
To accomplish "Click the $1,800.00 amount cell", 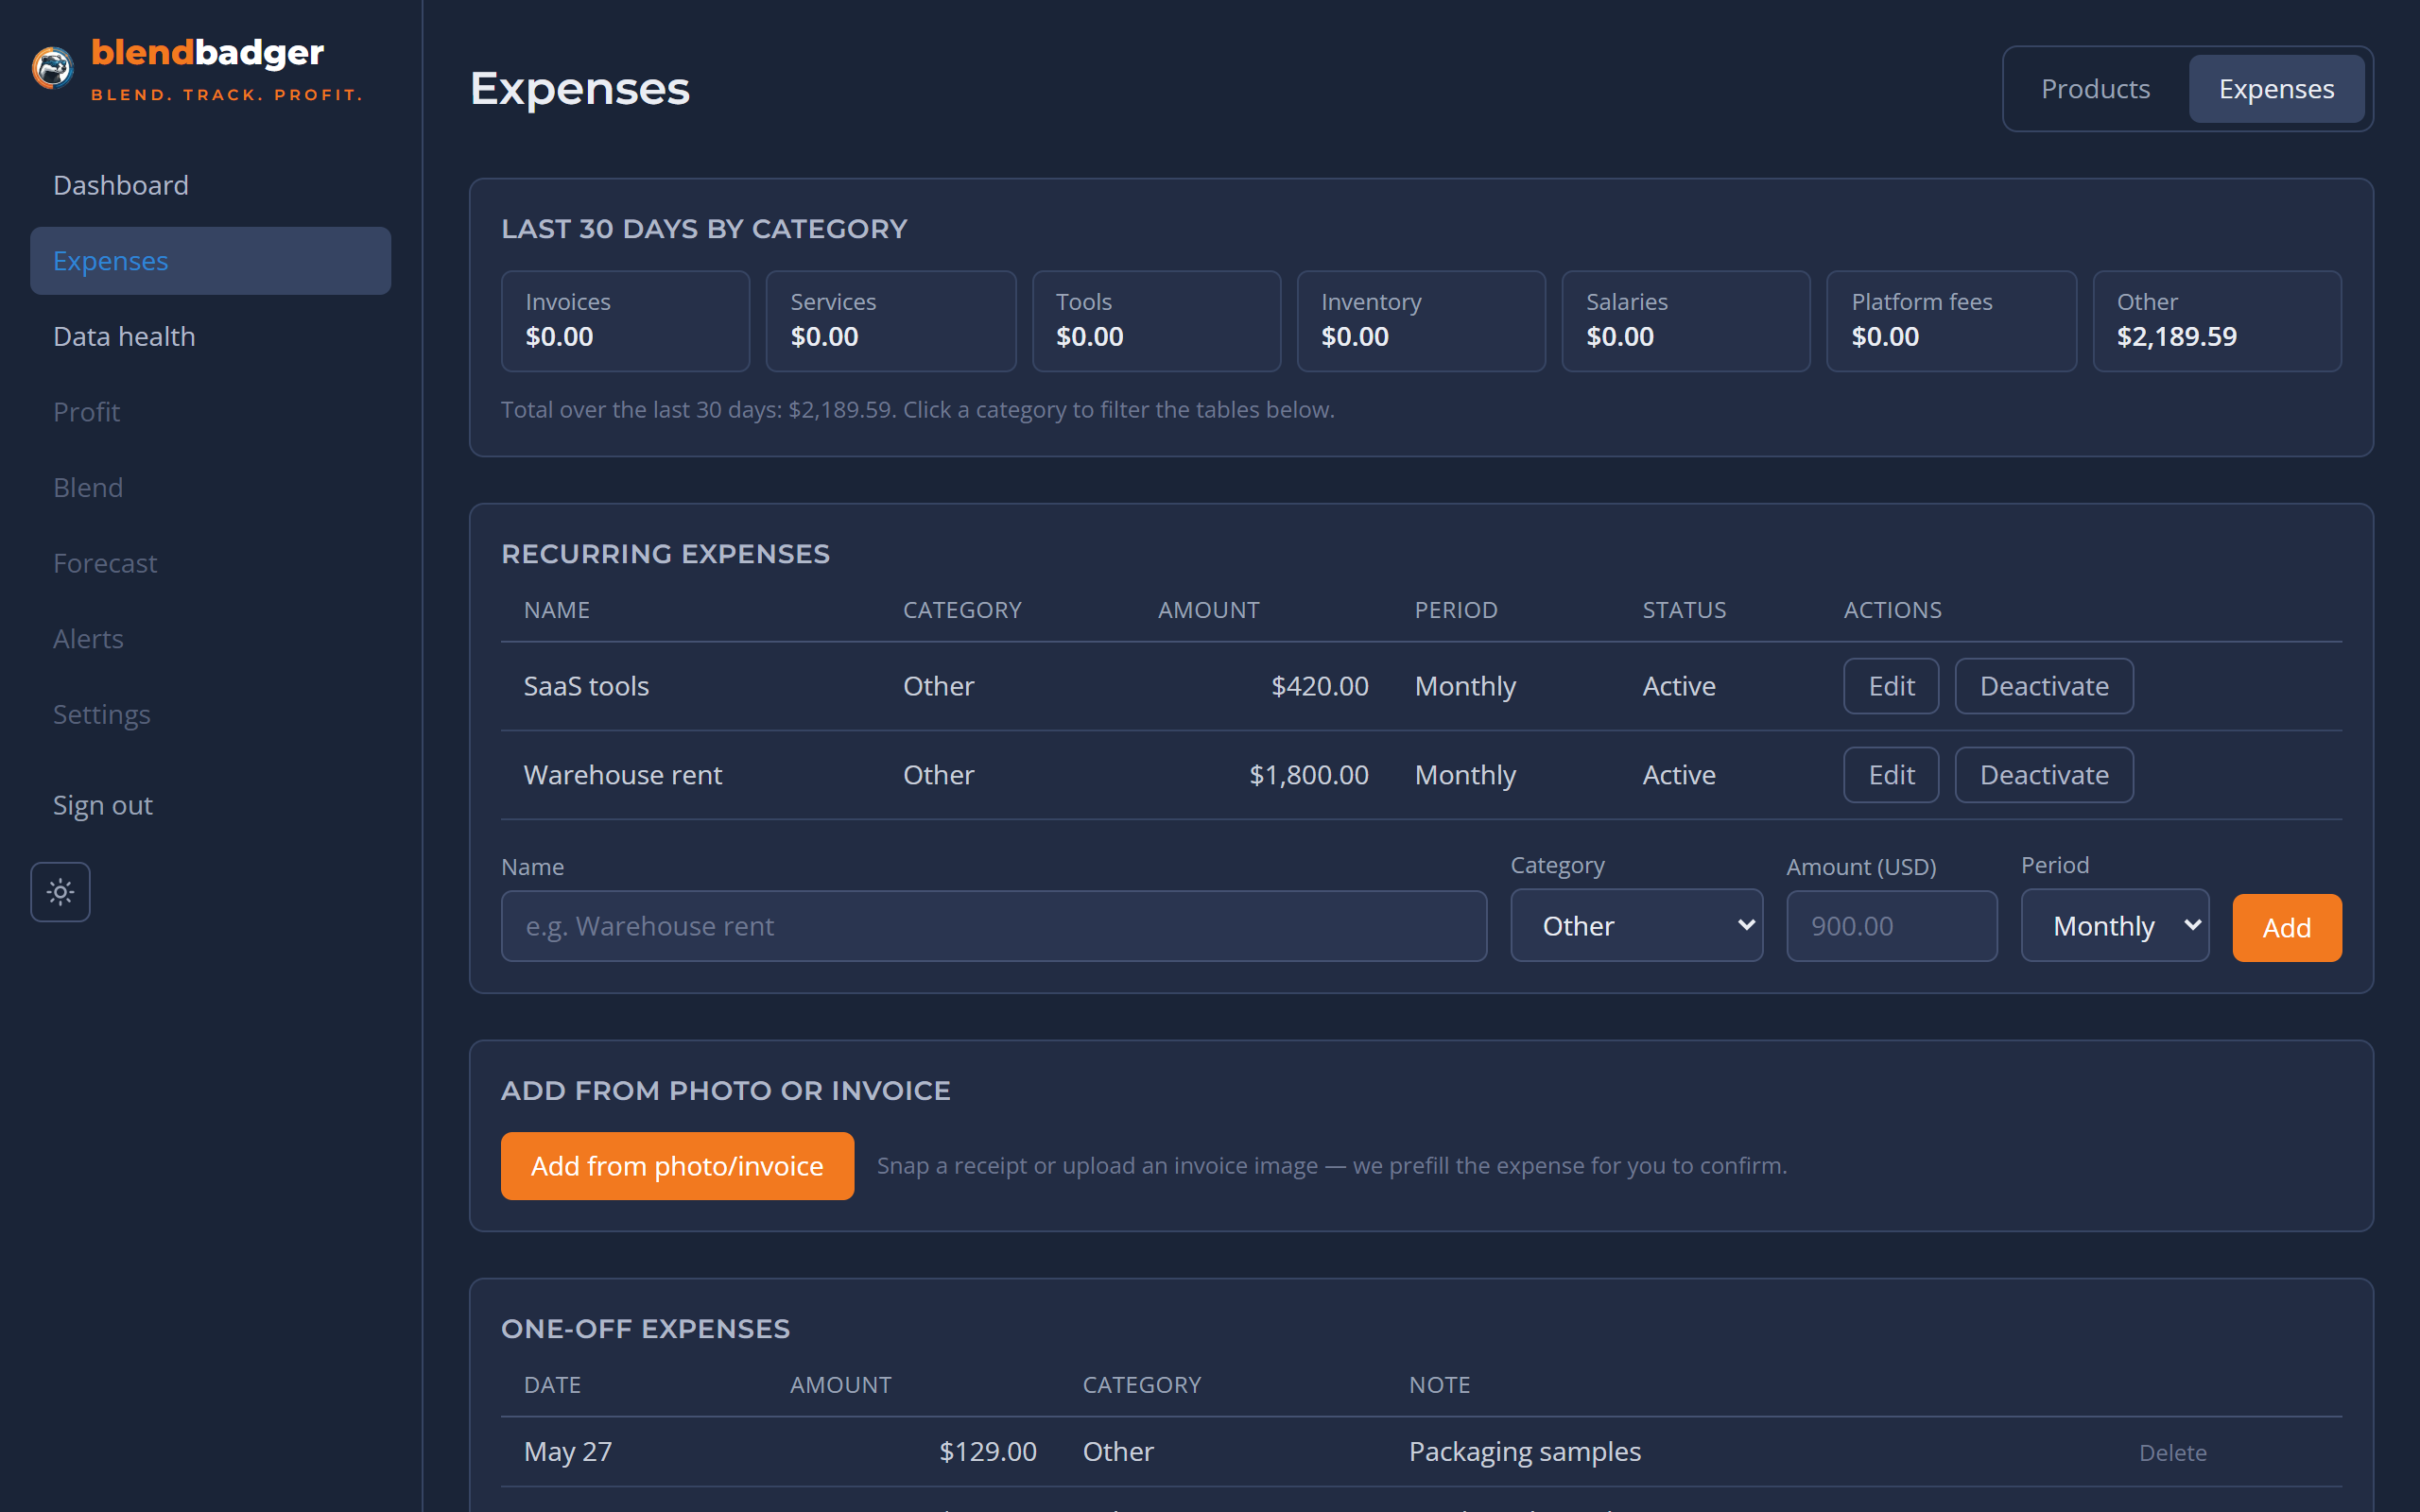I will (1308, 775).
